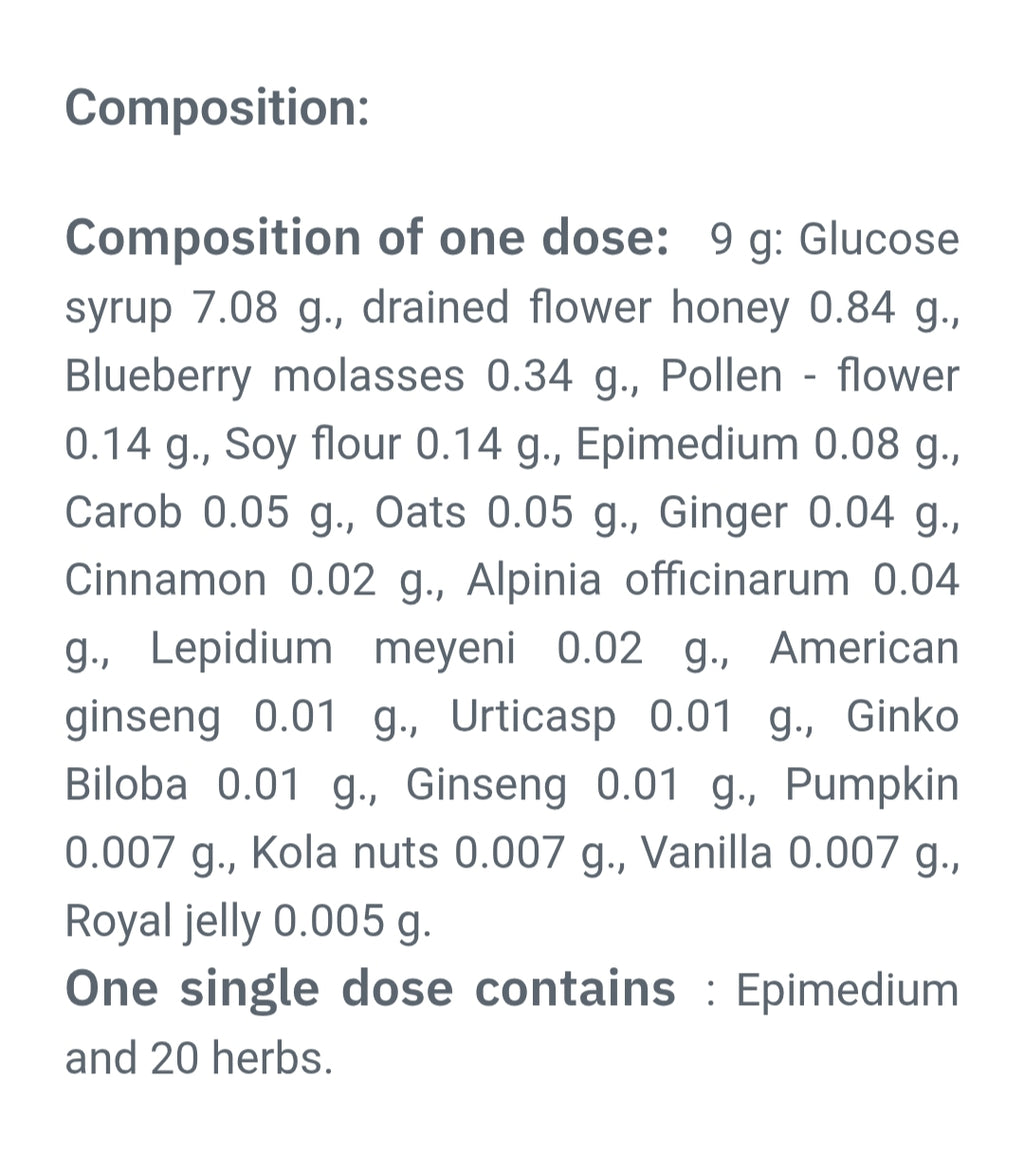Viewport: 1024px width, 1153px height.
Task: Click the word 'Urticasp'
Action: tap(533, 717)
